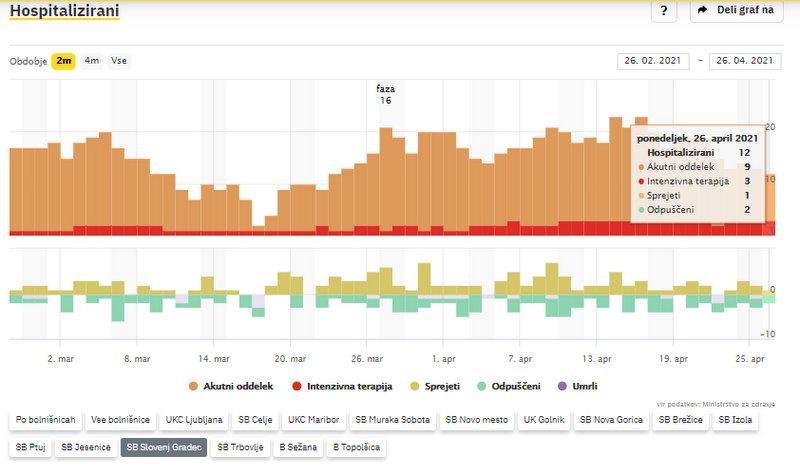This screenshot has width=800, height=475.
Task: Select the SB Slovenj Gradec hospital button
Action: coord(163,447)
